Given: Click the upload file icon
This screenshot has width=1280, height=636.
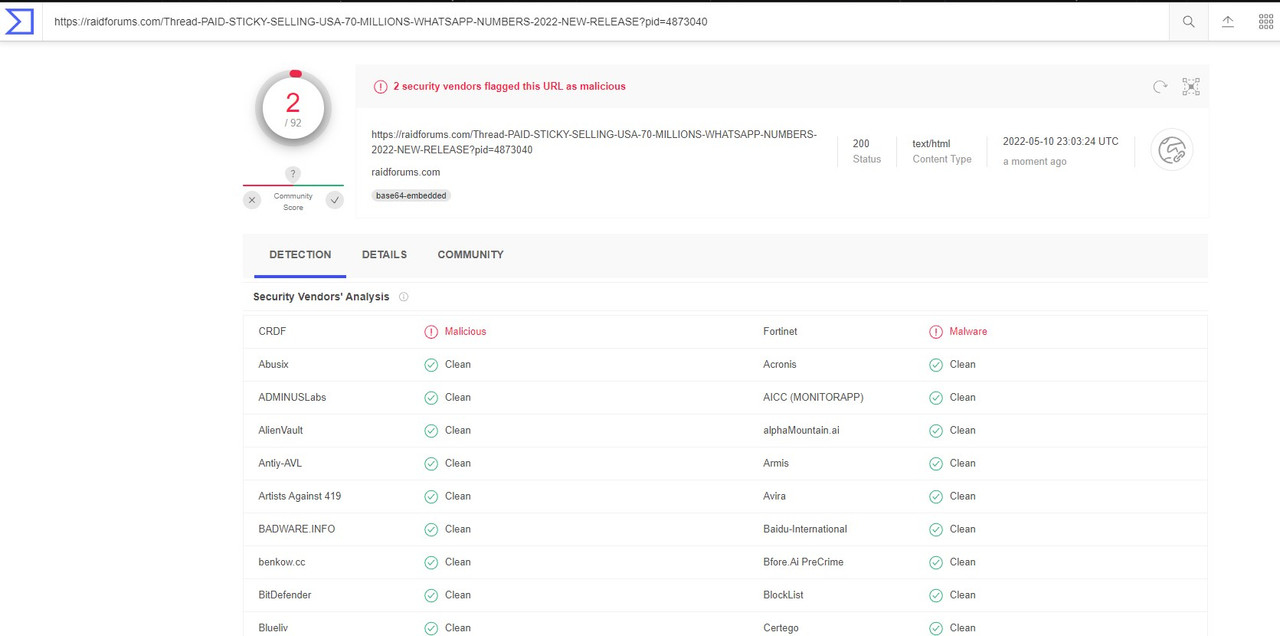Looking at the screenshot, I should pyautogui.click(x=1228, y=22).
